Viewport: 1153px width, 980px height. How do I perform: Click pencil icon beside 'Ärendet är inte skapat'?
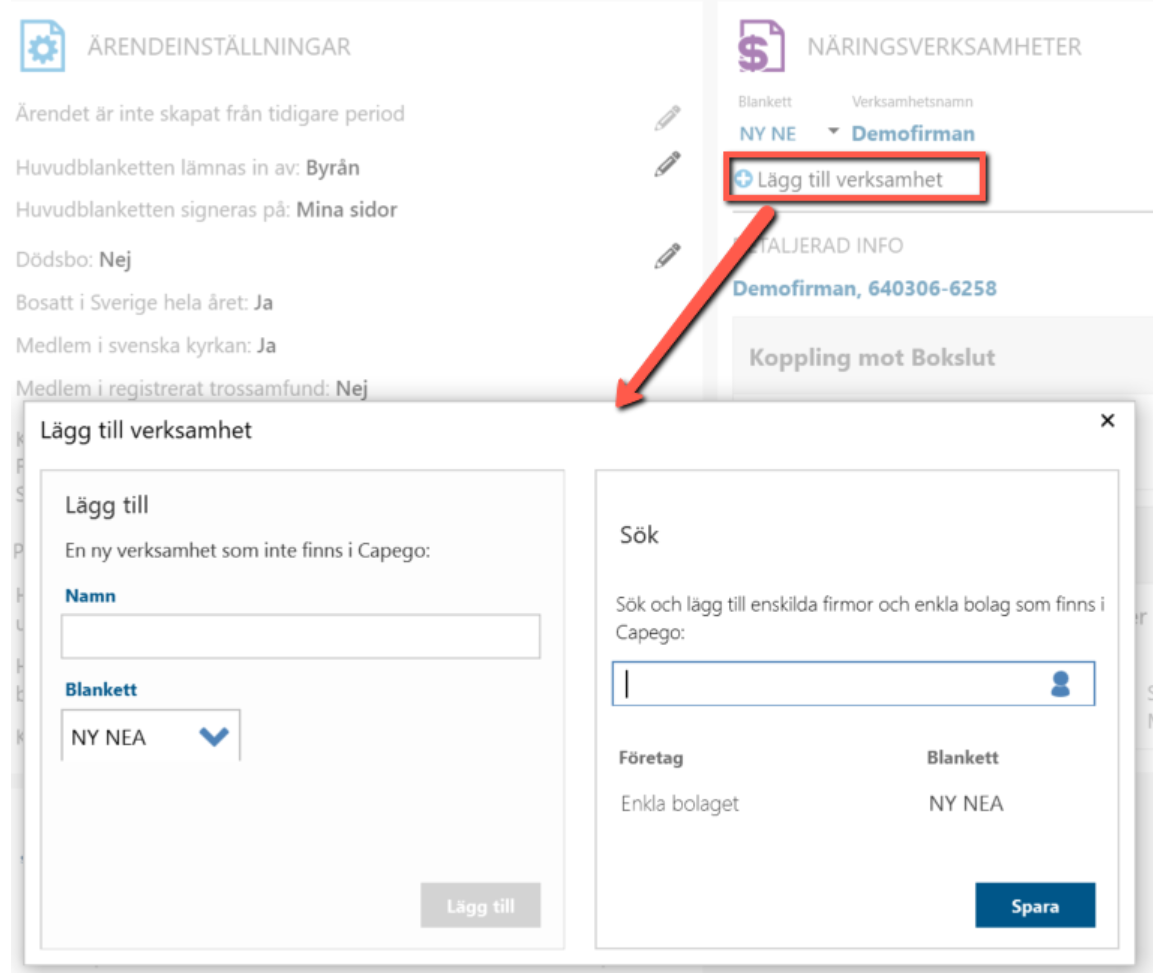tap(667, 117)
